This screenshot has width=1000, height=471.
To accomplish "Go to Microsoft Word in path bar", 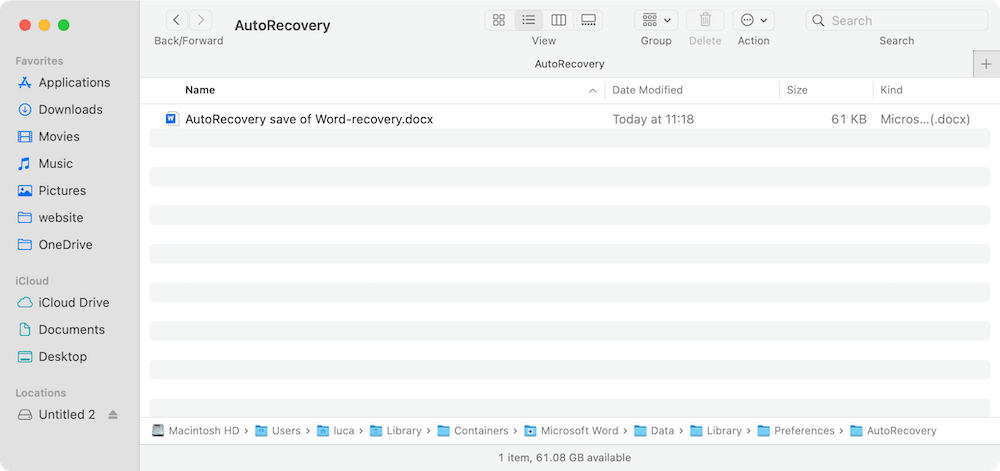I will 571,431.
